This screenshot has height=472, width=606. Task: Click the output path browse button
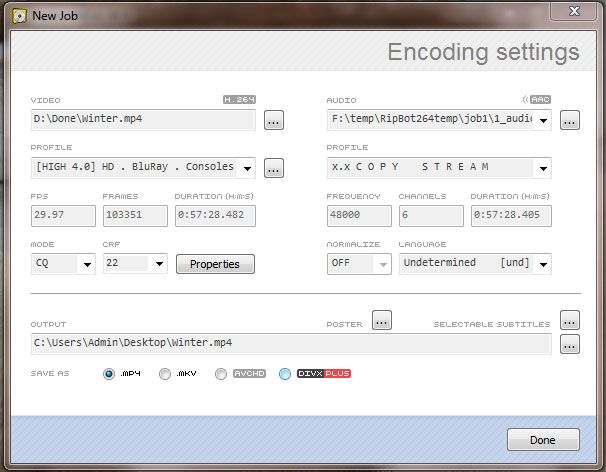pyautogui.click(x=570, y=344)
